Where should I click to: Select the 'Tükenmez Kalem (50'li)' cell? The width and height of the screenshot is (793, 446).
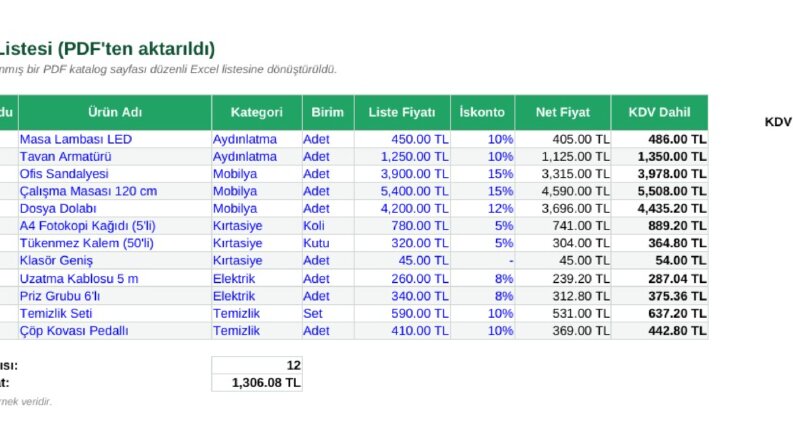tap(115, 243)
